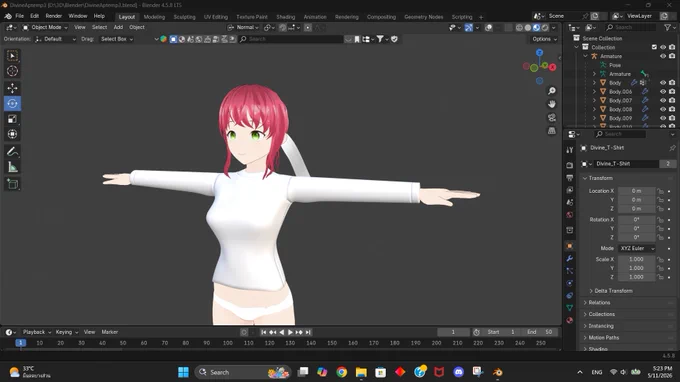The image size is (680, 382).
Task: Click the timeline Marker menu
Action: point(110,332)
